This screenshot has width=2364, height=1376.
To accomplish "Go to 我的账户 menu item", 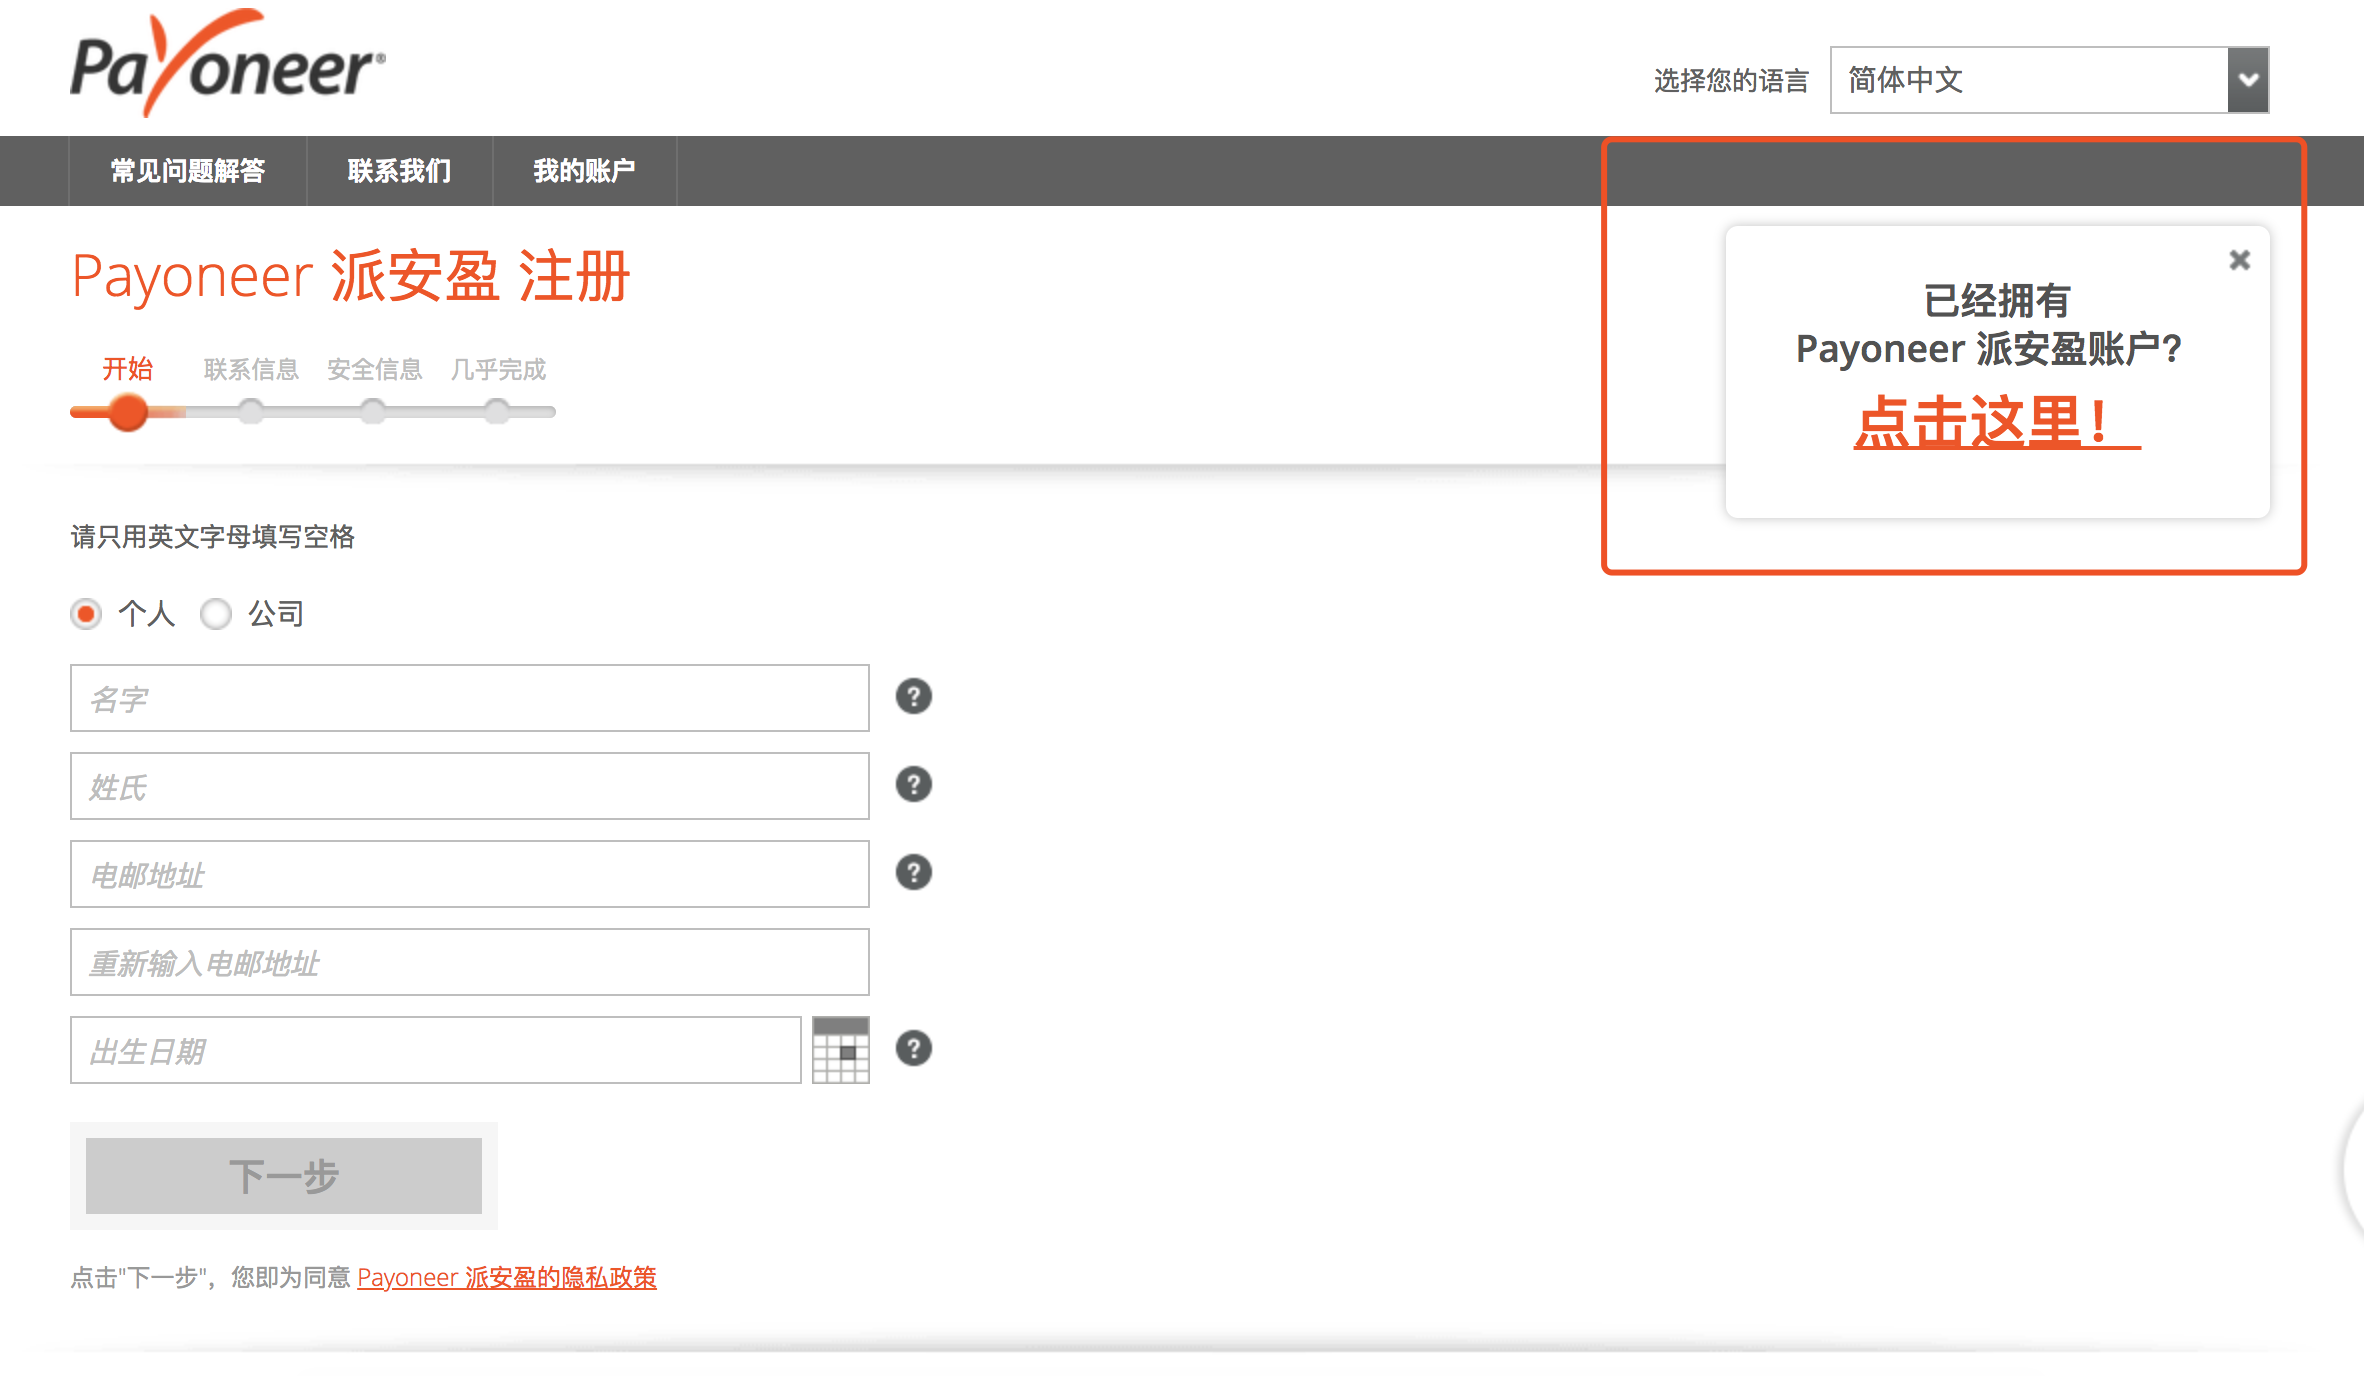I will point(584,171).
